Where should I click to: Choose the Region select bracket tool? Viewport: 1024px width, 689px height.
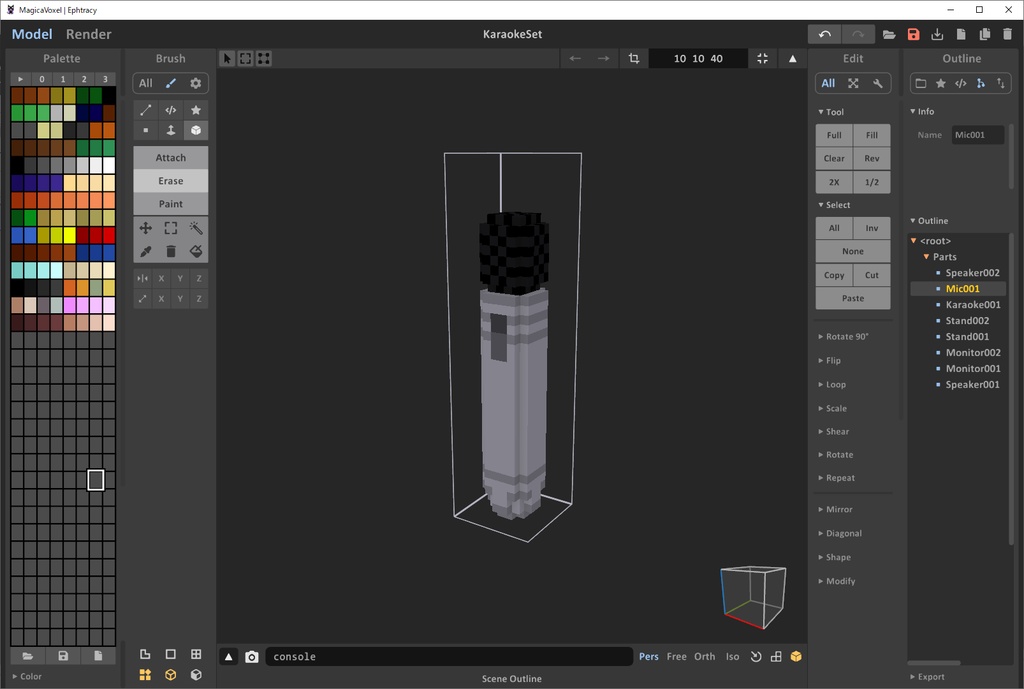tap(170, 228)
